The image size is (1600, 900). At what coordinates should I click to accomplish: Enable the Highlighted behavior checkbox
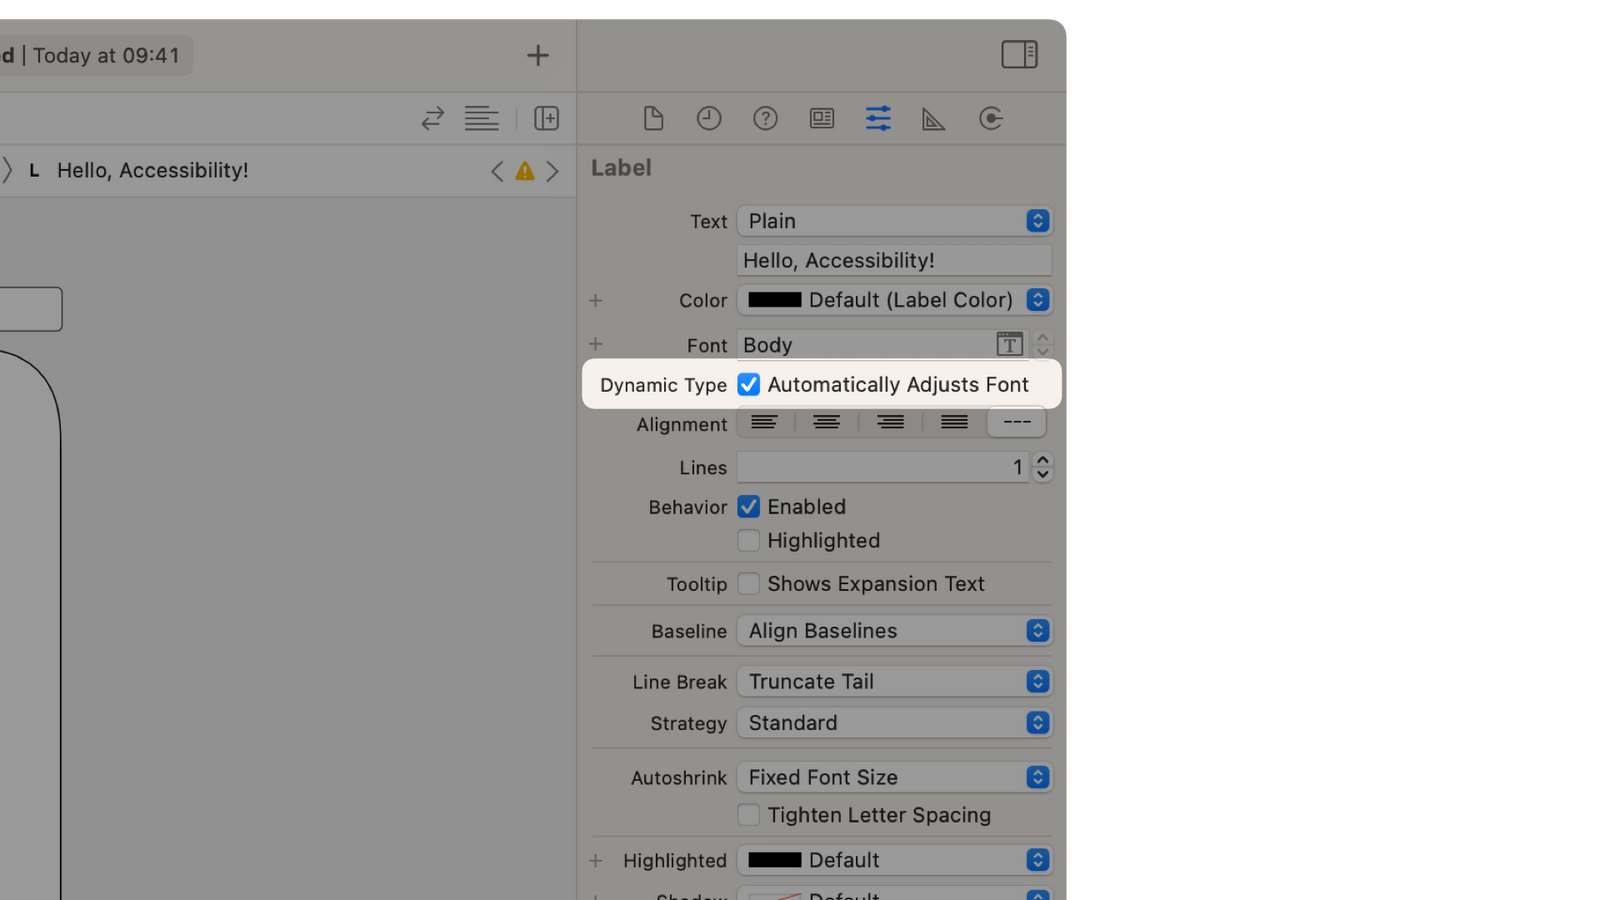[x=748, y=540]
